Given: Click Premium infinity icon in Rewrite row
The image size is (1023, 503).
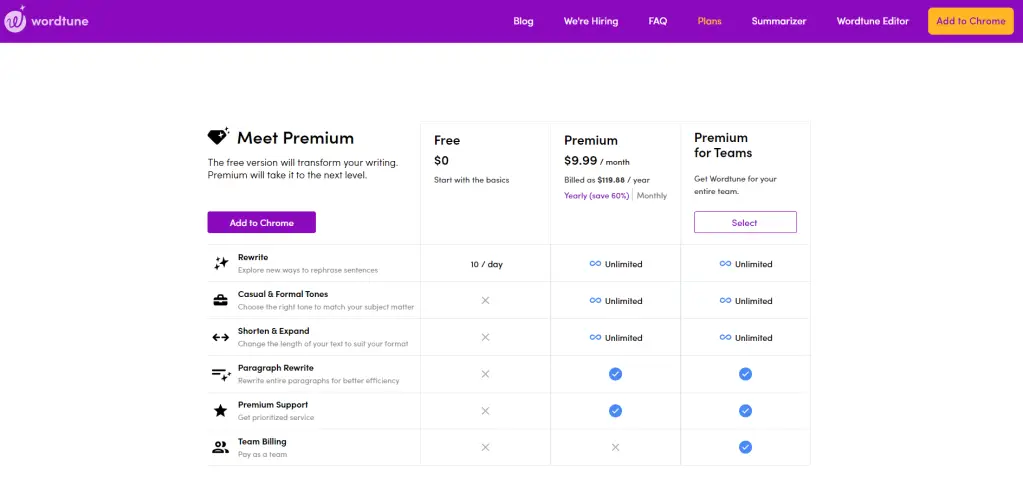Looking at the screenshot, I should (x=595, y=264).
